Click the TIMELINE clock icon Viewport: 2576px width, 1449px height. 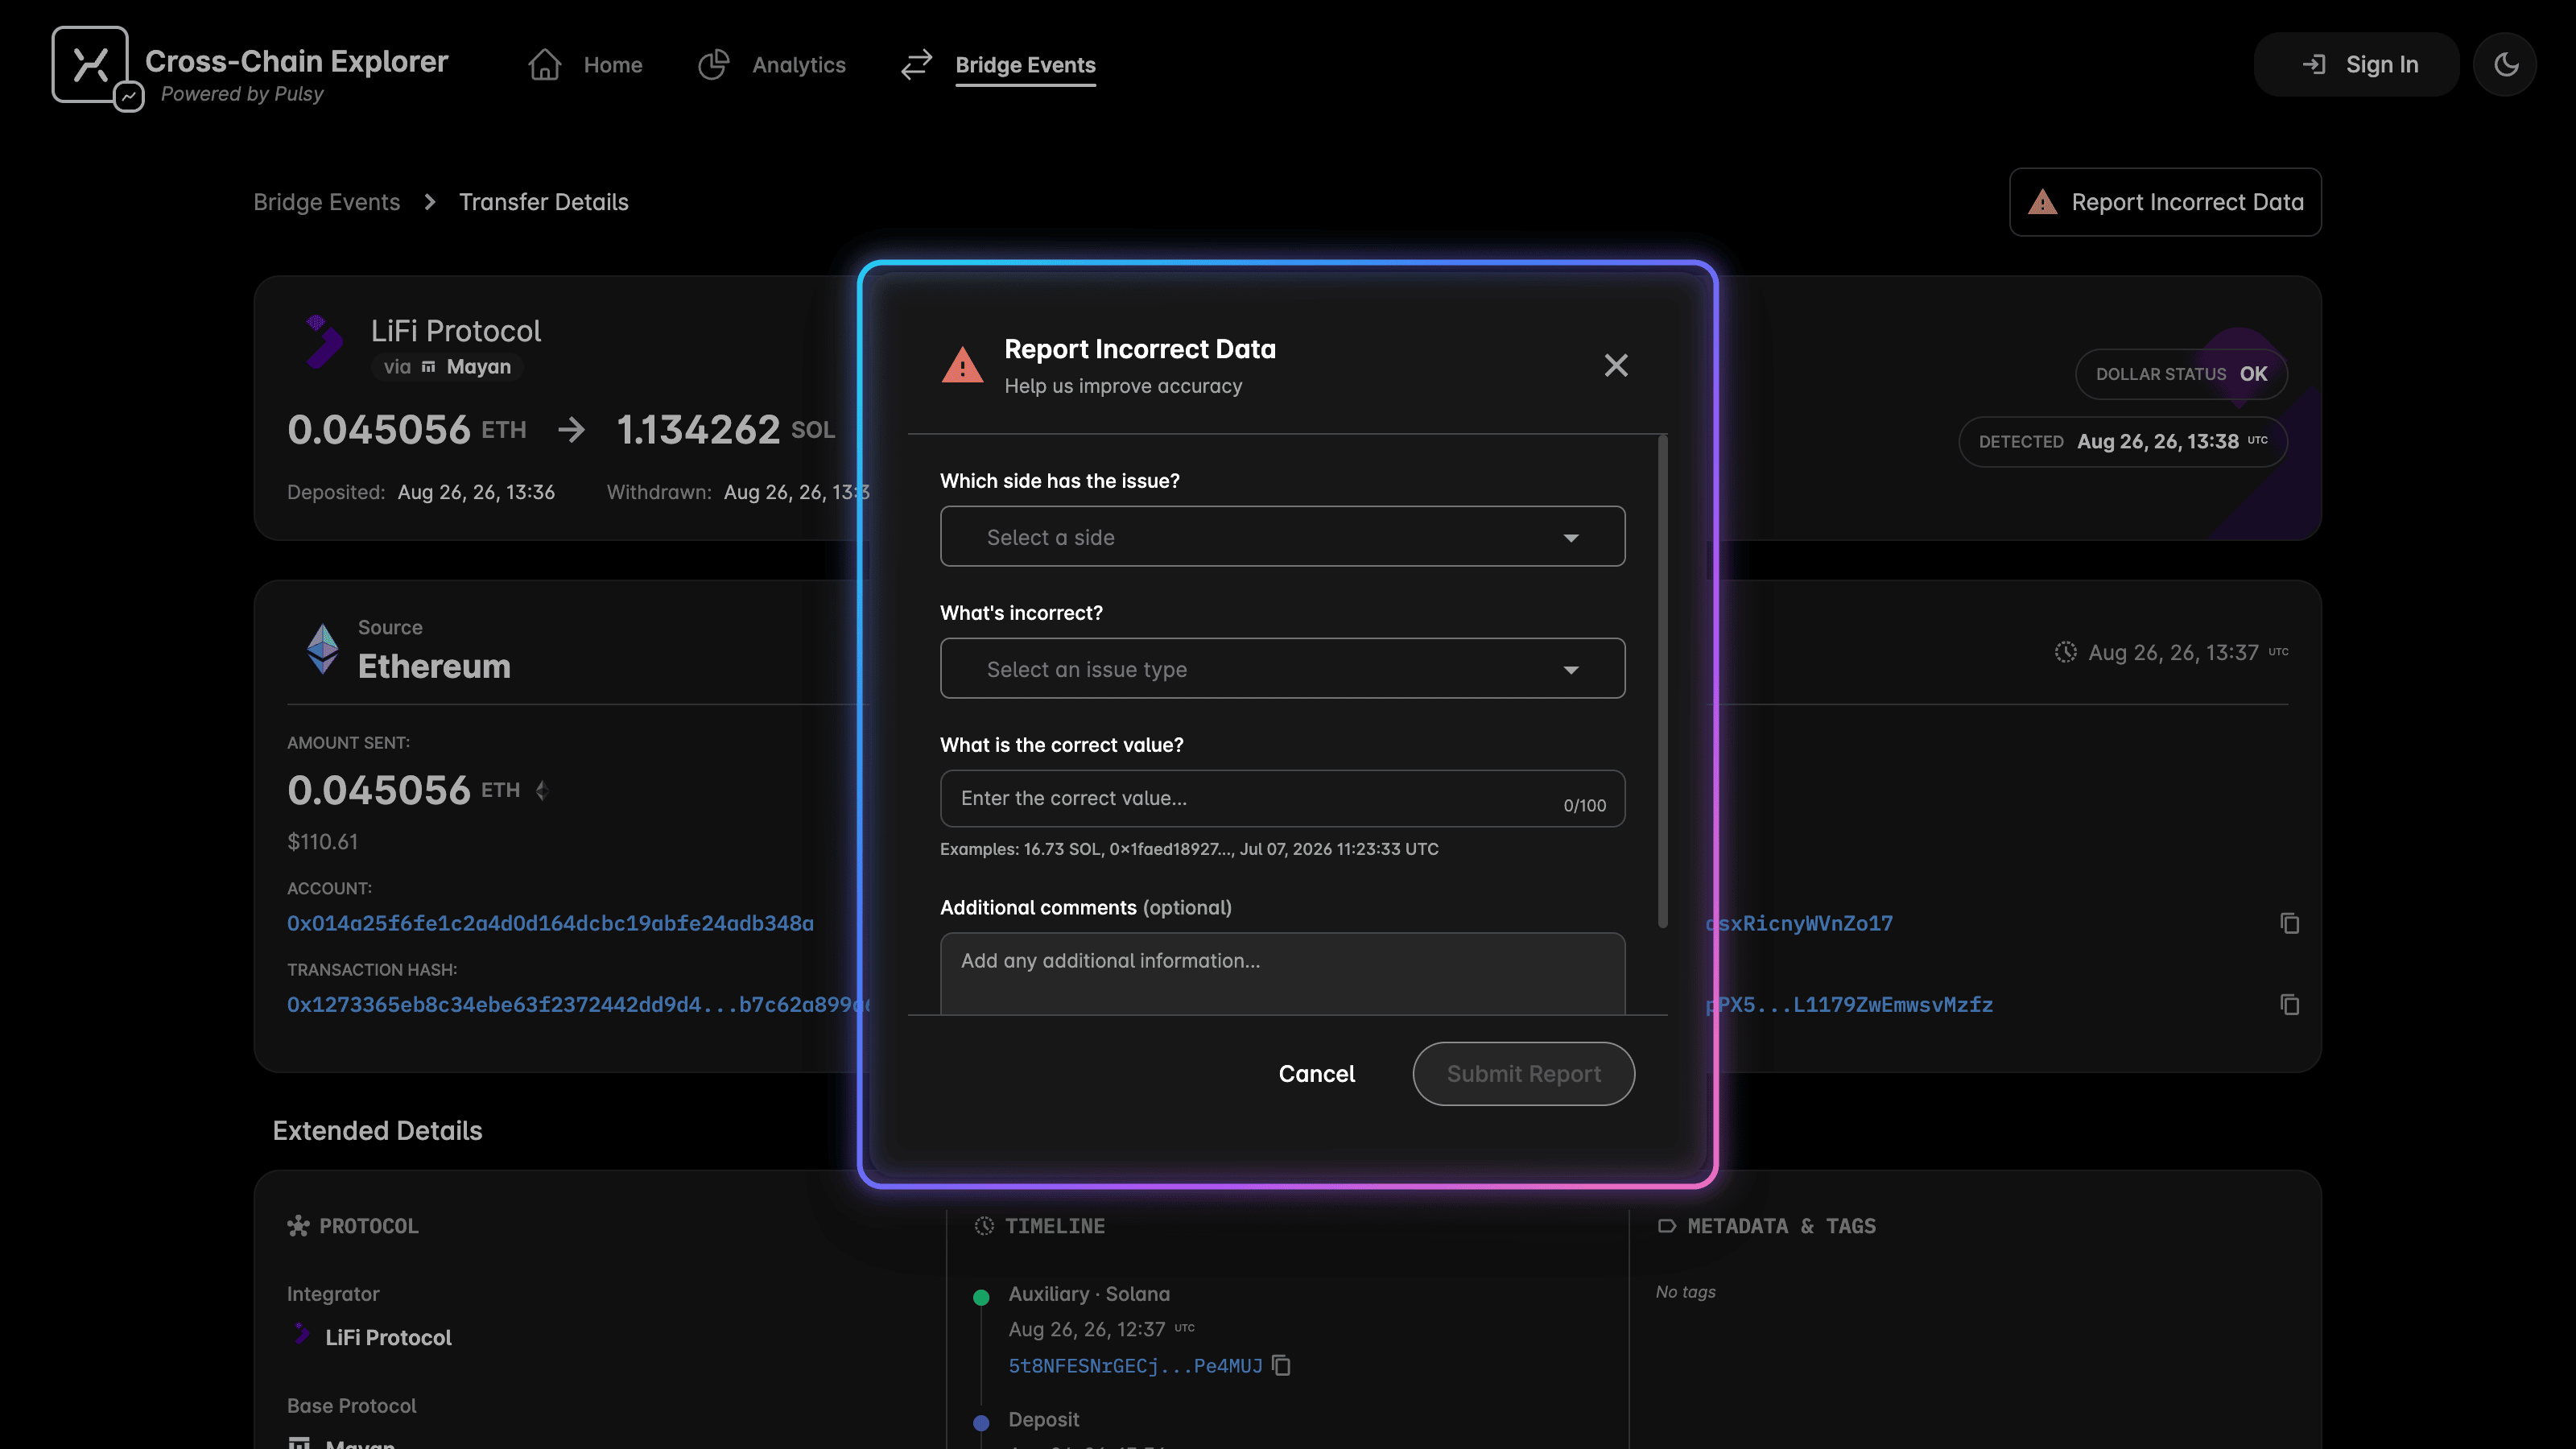(984, 1226)
